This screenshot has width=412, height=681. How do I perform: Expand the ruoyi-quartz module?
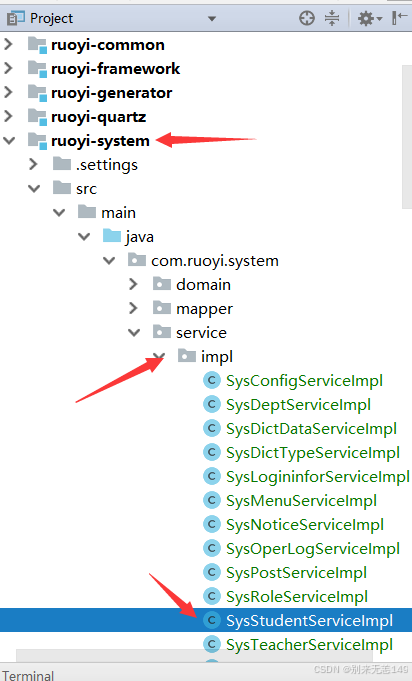[8, 116]
